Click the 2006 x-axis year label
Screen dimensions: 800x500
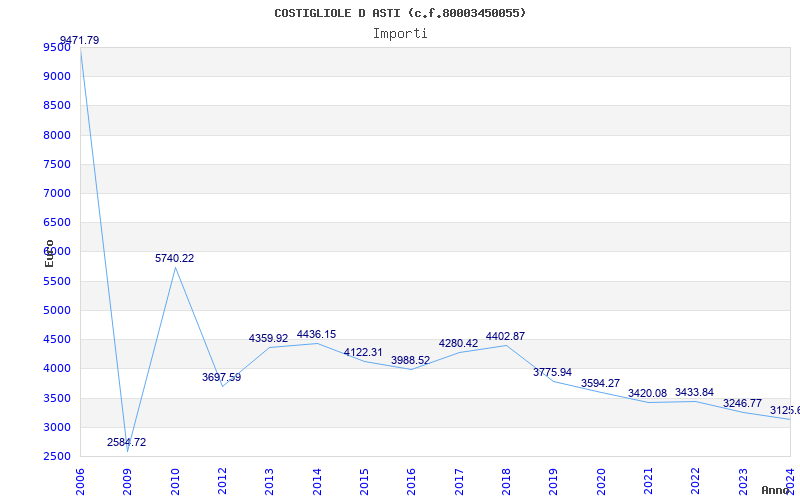(80, 482)
